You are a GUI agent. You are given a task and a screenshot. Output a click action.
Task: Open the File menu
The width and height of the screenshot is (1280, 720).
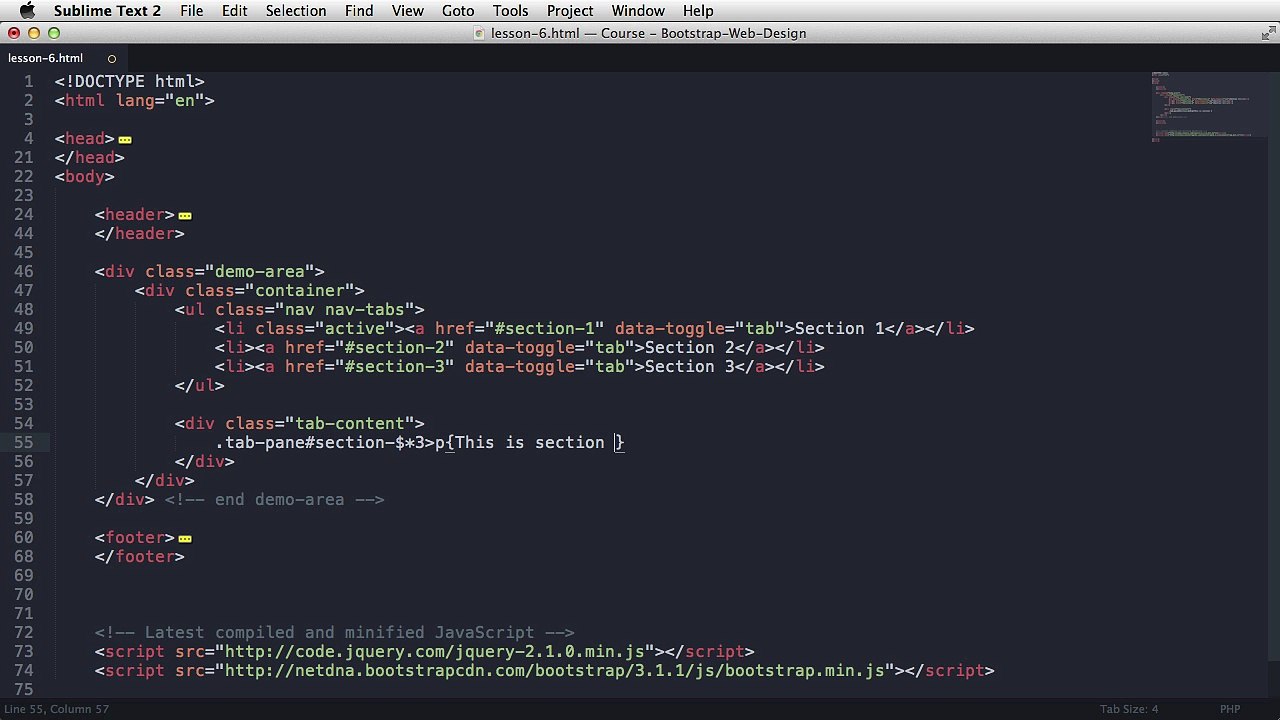point(191,11)
